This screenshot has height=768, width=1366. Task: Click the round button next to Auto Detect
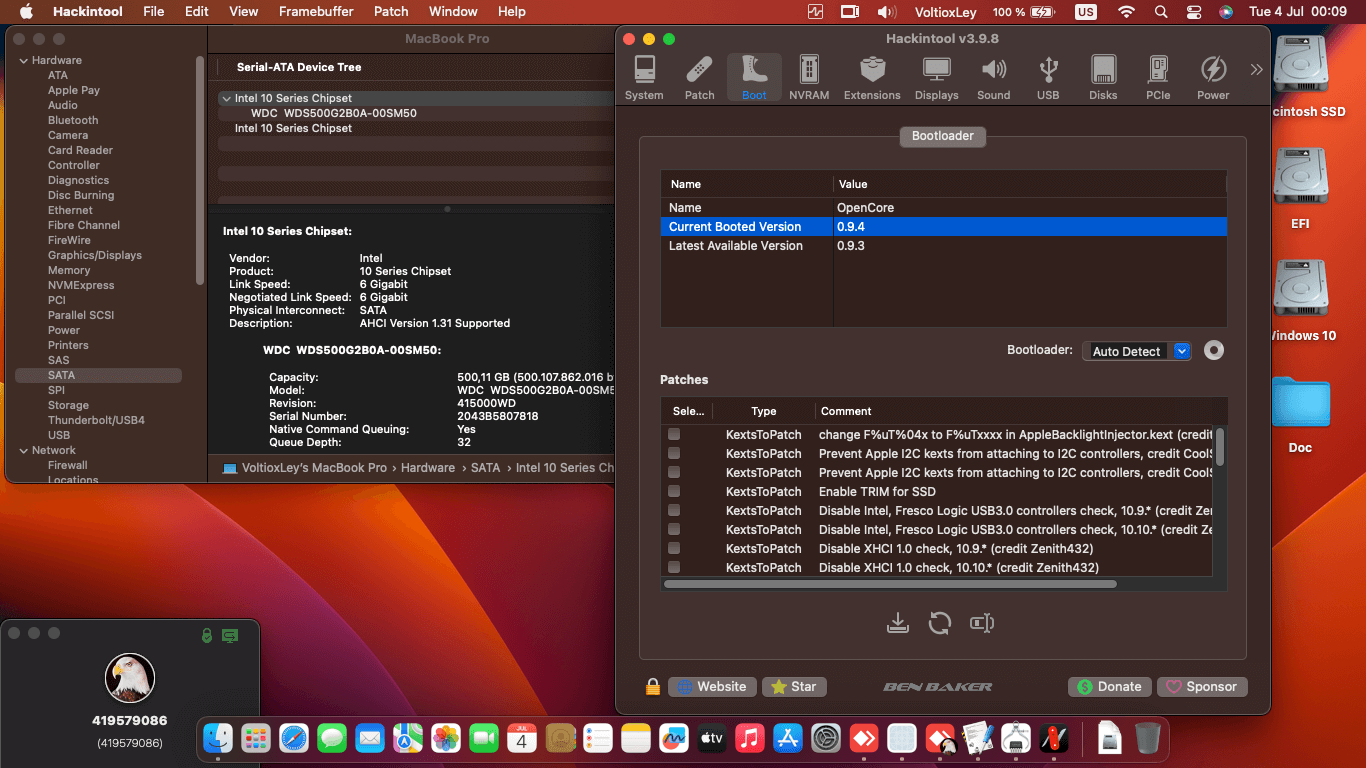[x=1214, y=351]
